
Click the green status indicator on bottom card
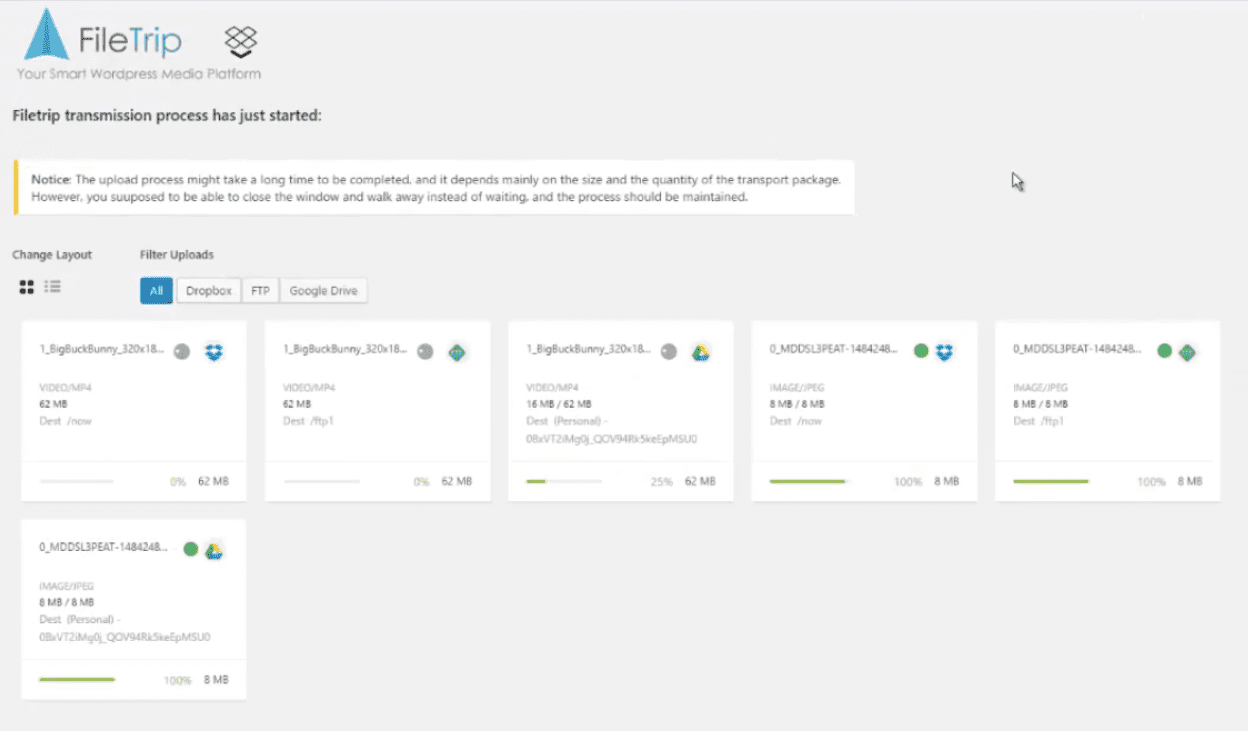click(190, 550)
